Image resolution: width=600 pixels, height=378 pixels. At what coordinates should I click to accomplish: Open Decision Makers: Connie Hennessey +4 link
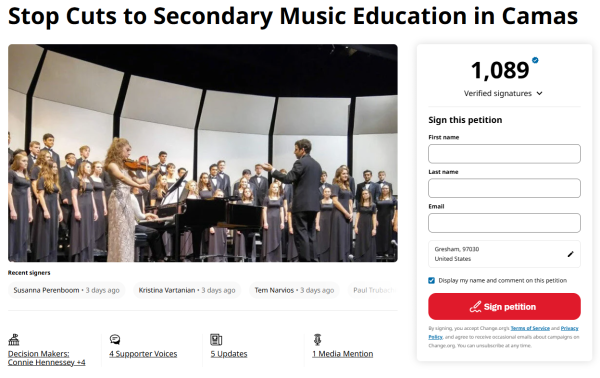click(46, 358)
